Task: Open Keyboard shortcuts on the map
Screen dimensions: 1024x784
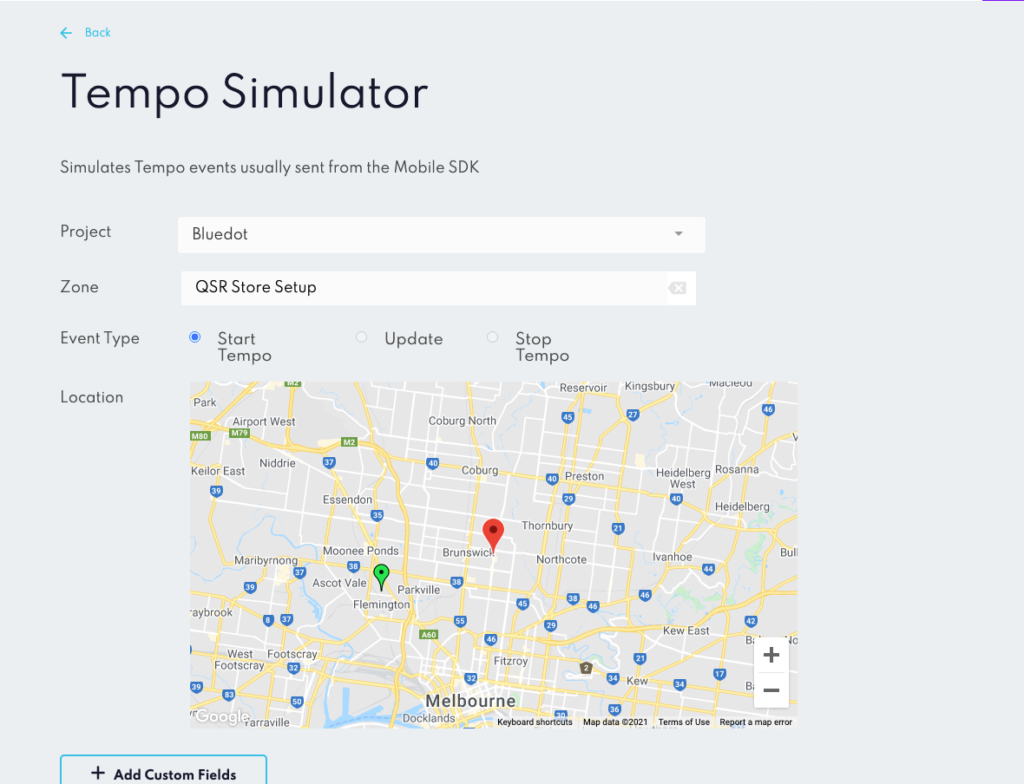Action: 535,722
